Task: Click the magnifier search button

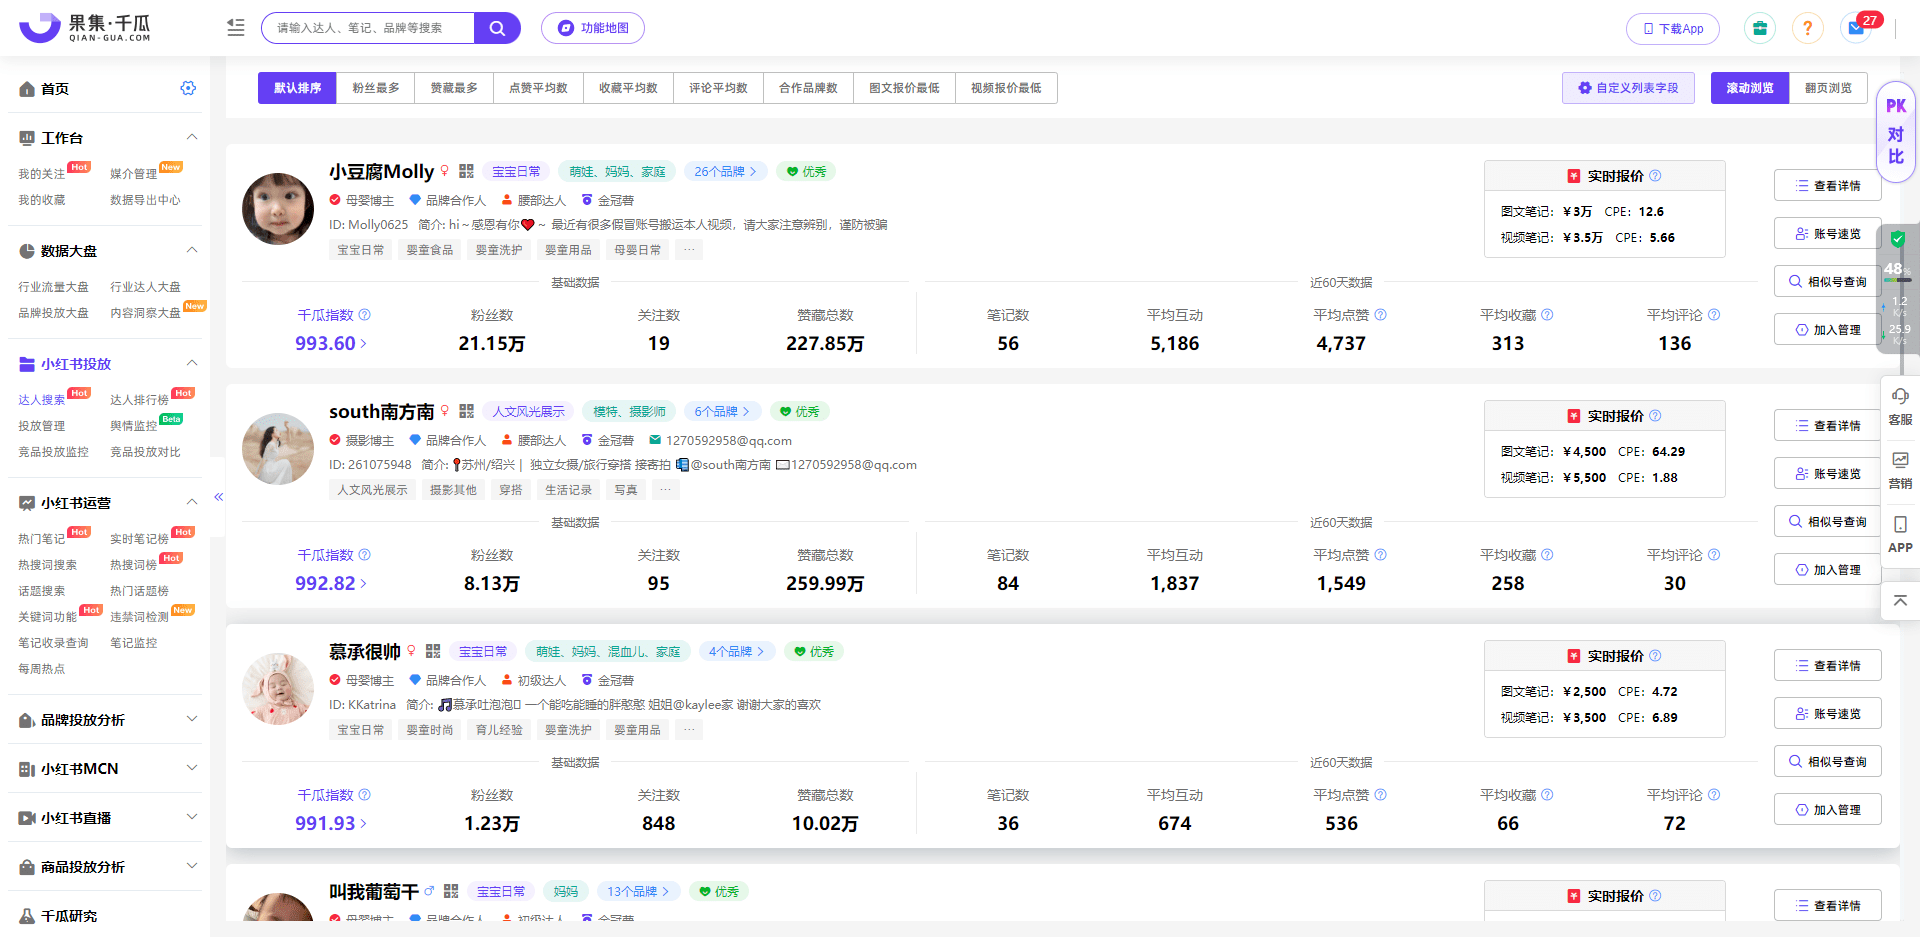Action: [497, 28]
